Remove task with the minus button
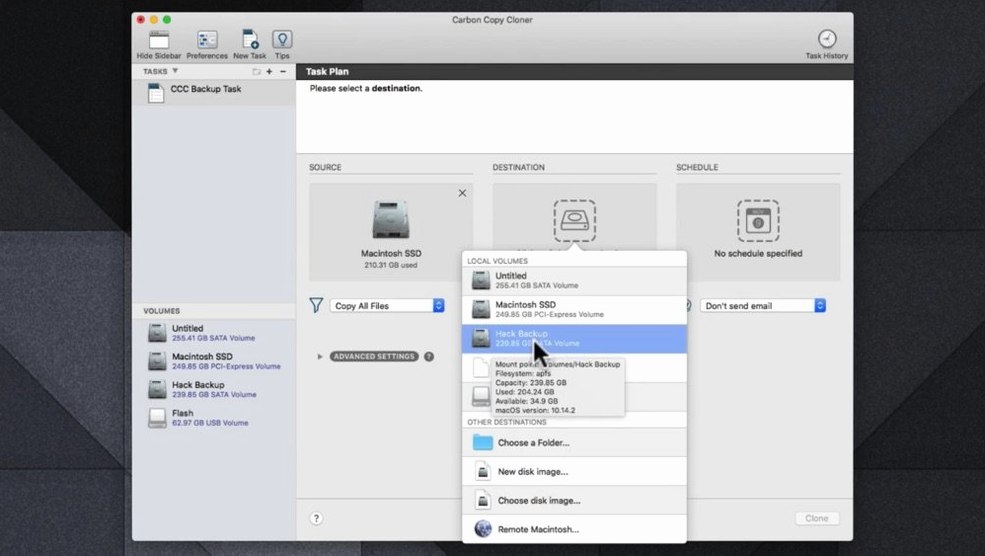Viewport: 985px width, 556px height. (x=283, y=72)
